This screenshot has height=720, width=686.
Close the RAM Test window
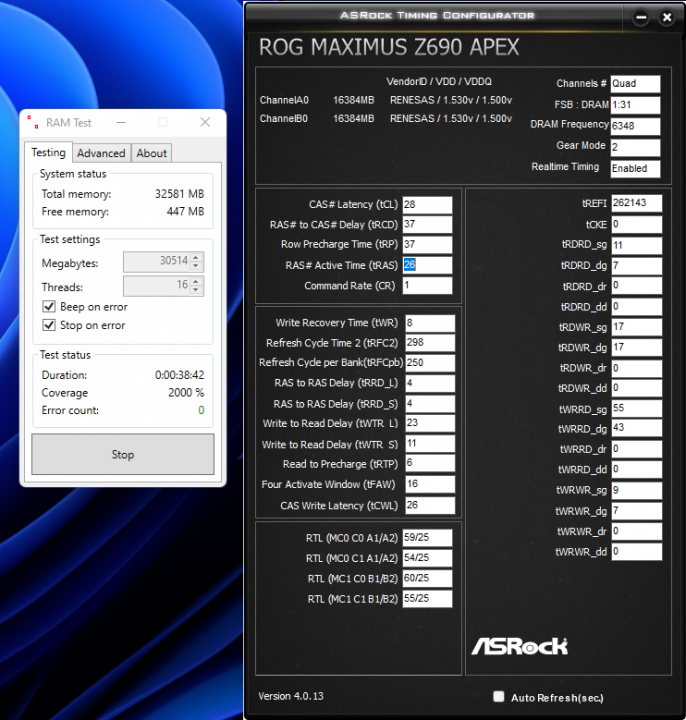(205, 122)
